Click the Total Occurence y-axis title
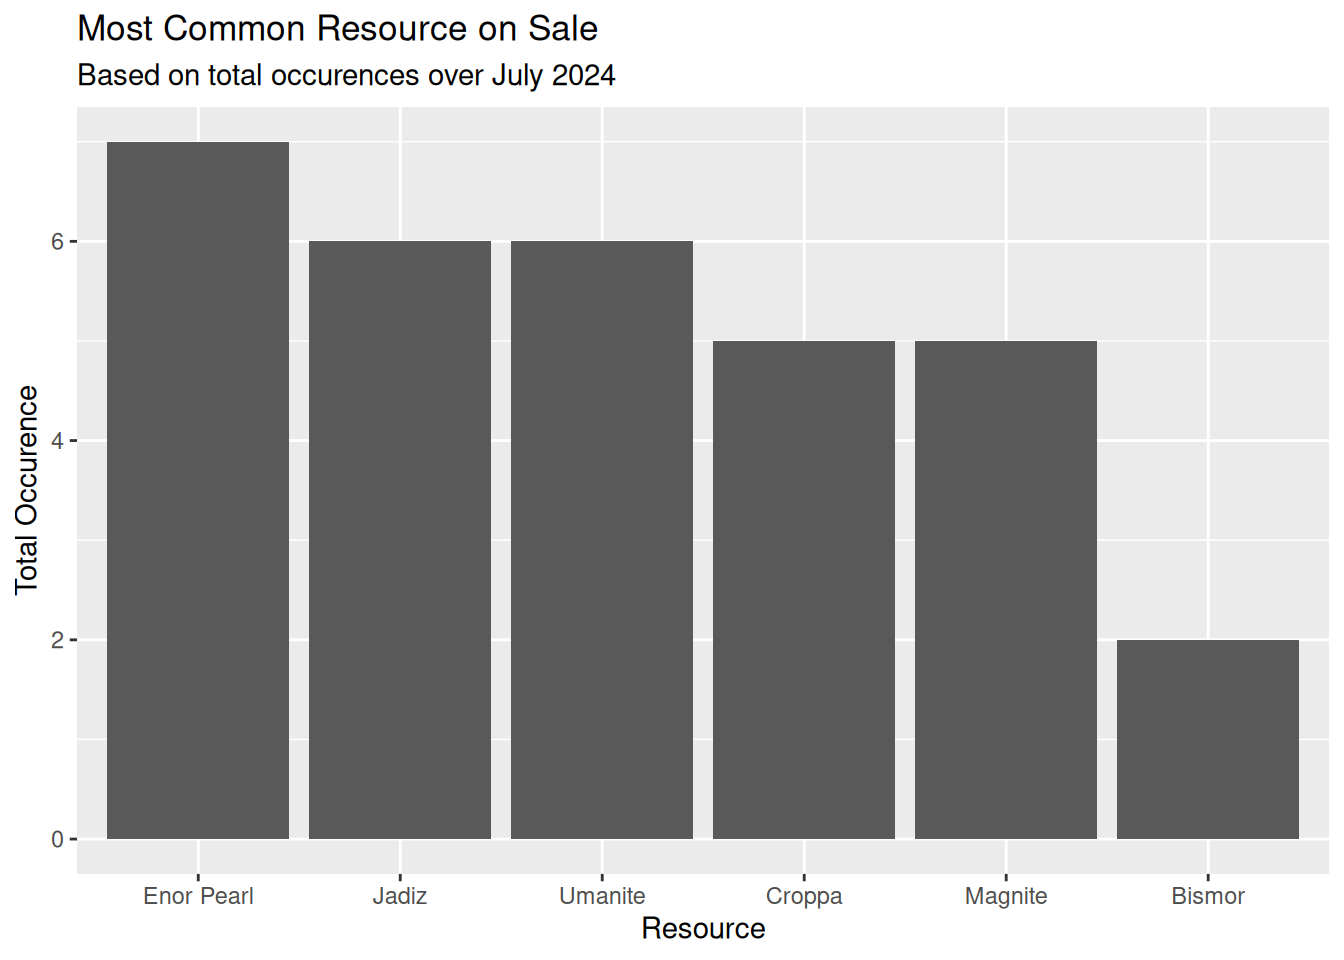1344x960 pixels. tap(26, 490)
